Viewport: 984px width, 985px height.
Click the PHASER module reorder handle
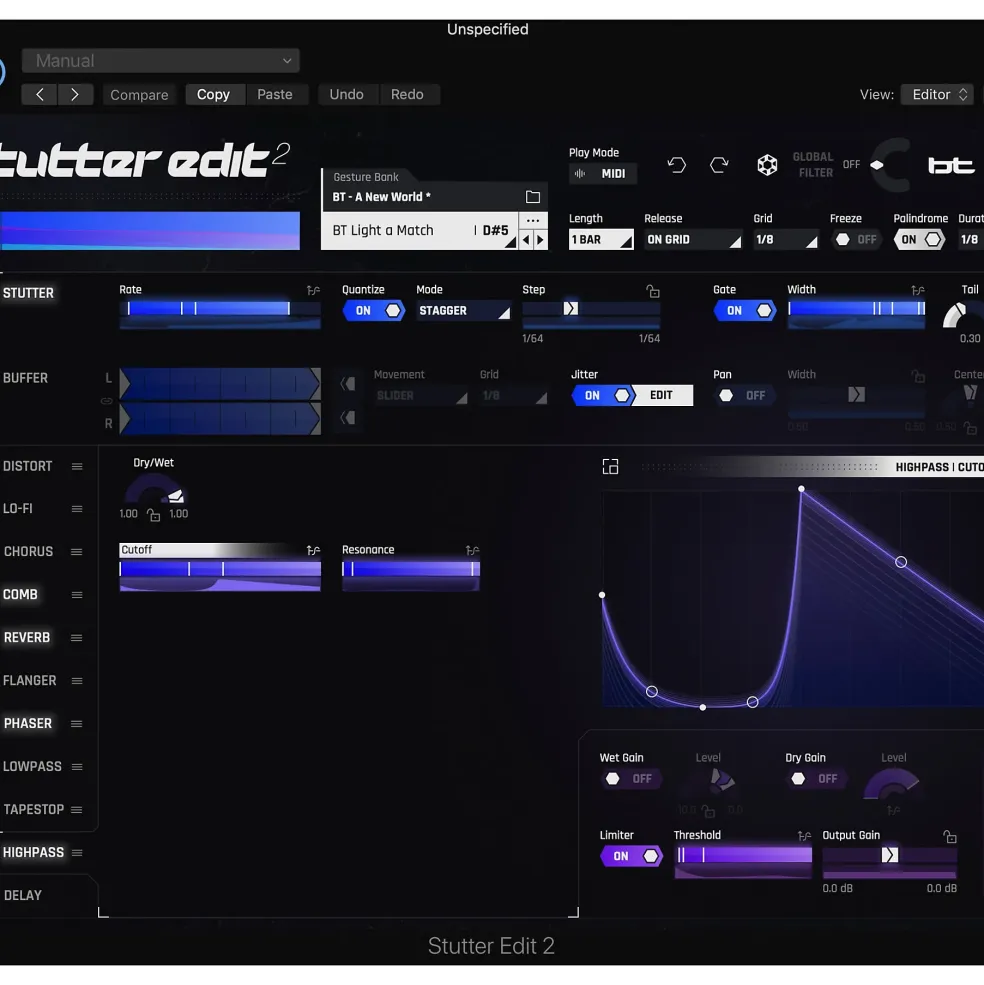[x=77, y=724]
